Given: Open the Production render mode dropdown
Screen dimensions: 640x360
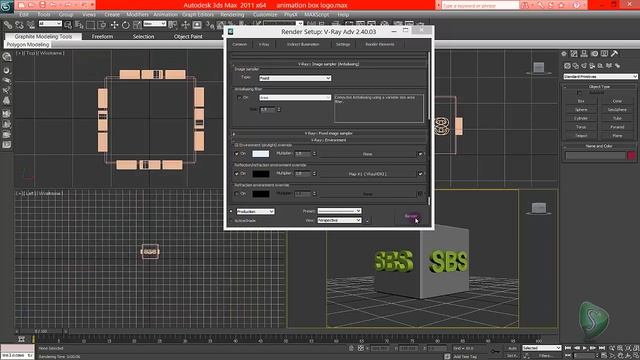Looking at the screenshot, I should [256, 211].
